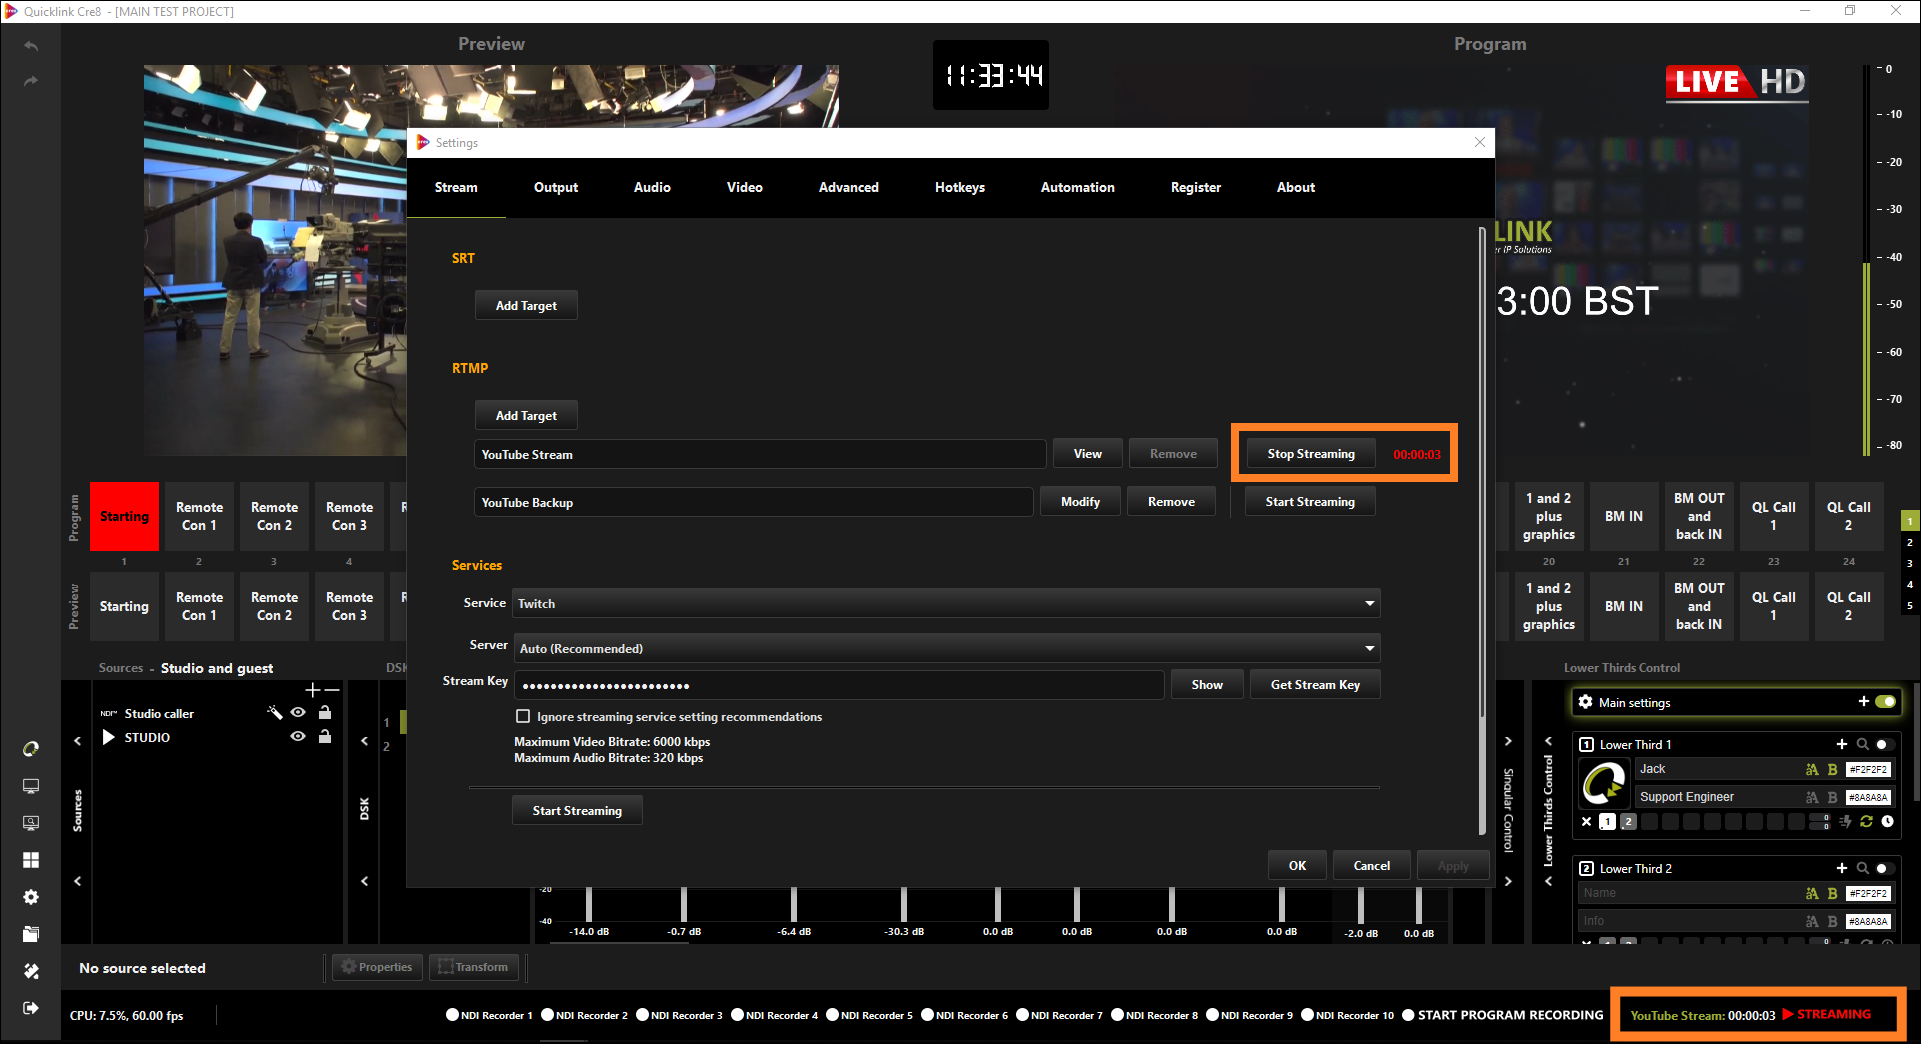The image size is (1921, 1044).
Task: Hide the Studio caller source
Action: click(298, 713)
